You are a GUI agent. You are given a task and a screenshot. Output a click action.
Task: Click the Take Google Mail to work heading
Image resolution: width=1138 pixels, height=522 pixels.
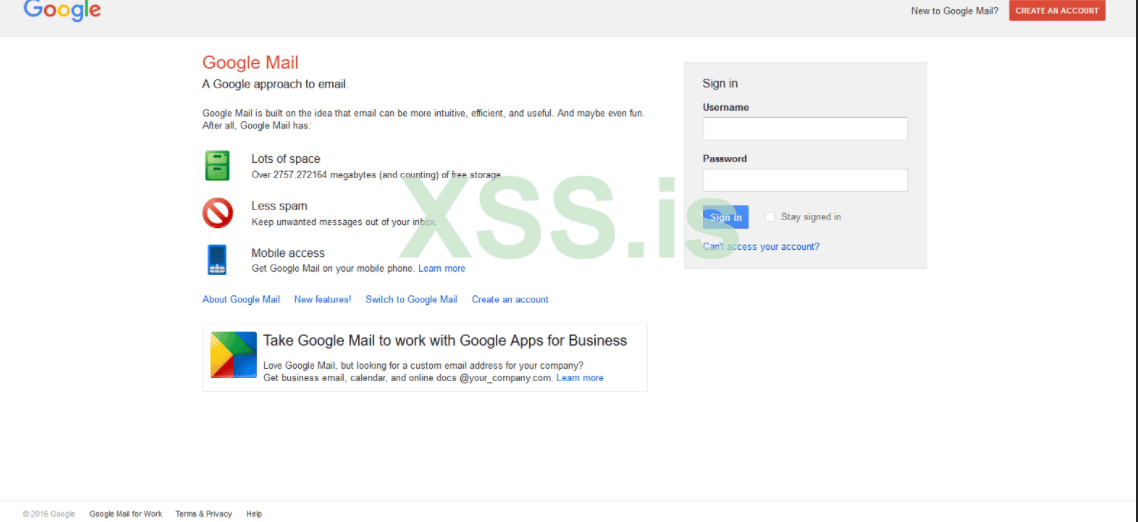(445, 340)
